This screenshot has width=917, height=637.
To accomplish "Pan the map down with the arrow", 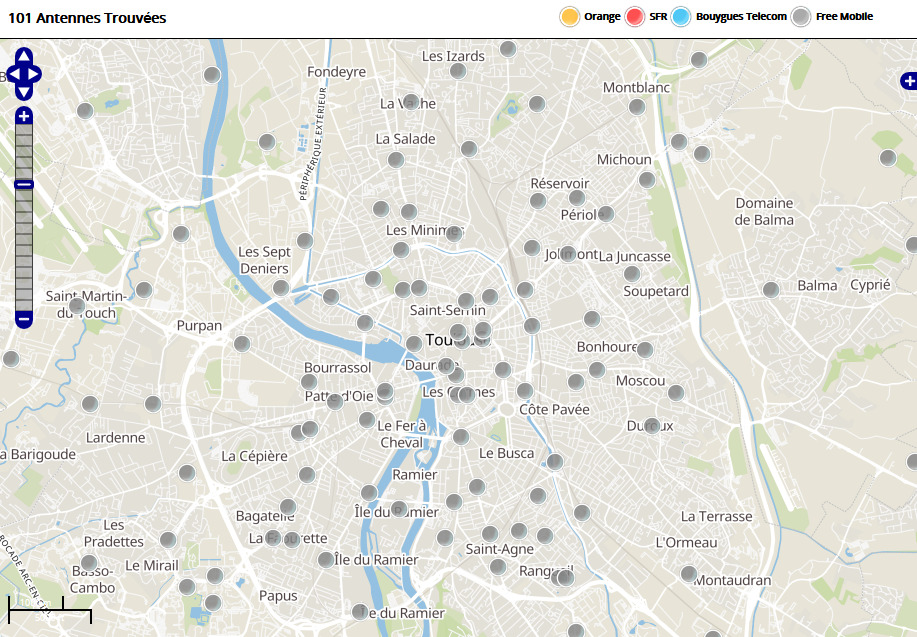I will [x=24, y=92].
